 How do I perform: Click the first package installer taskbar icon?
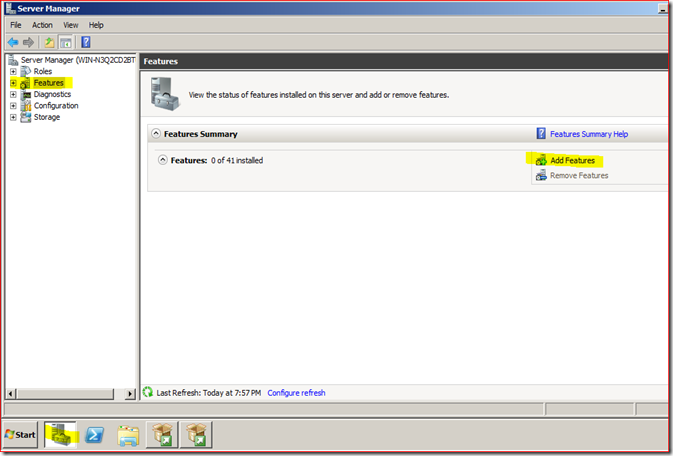point(162,435)
